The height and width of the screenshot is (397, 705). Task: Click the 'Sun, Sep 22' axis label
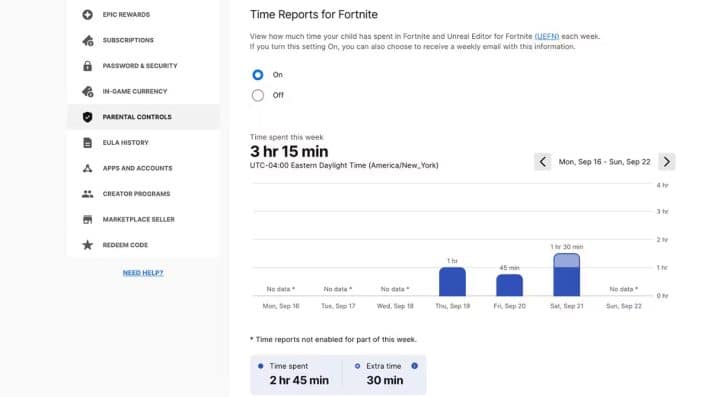[624, 306]
